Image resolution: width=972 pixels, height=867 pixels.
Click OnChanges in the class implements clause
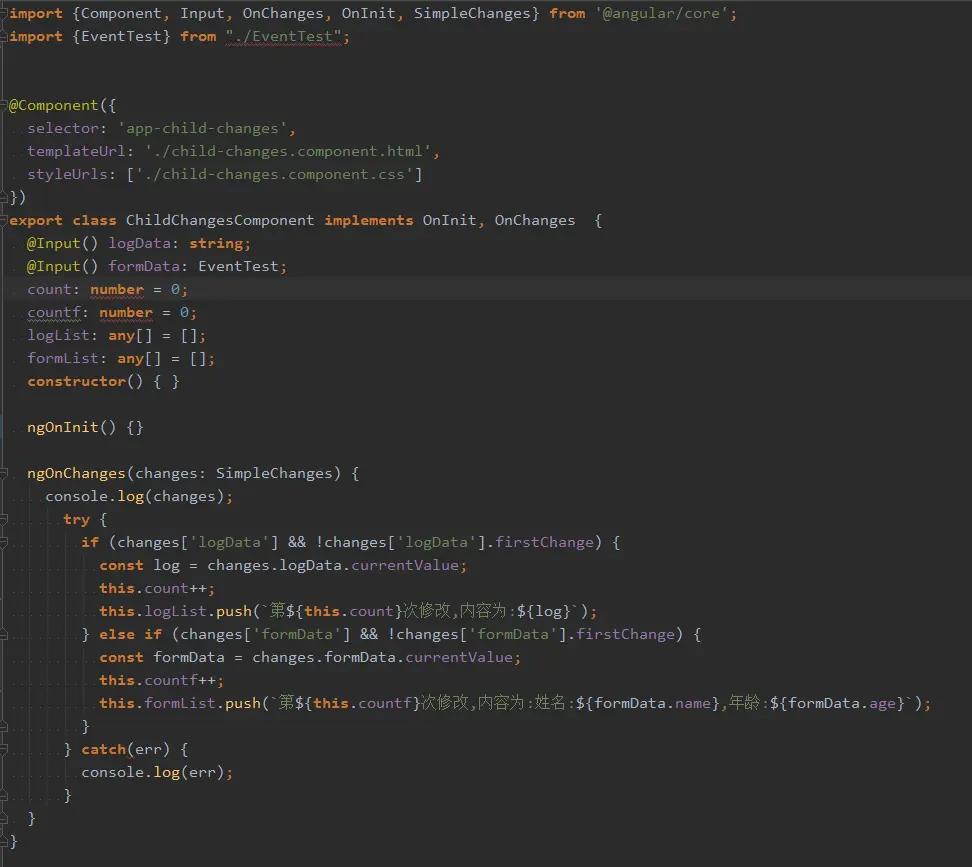pyautogui.click(x=534, y=221)
